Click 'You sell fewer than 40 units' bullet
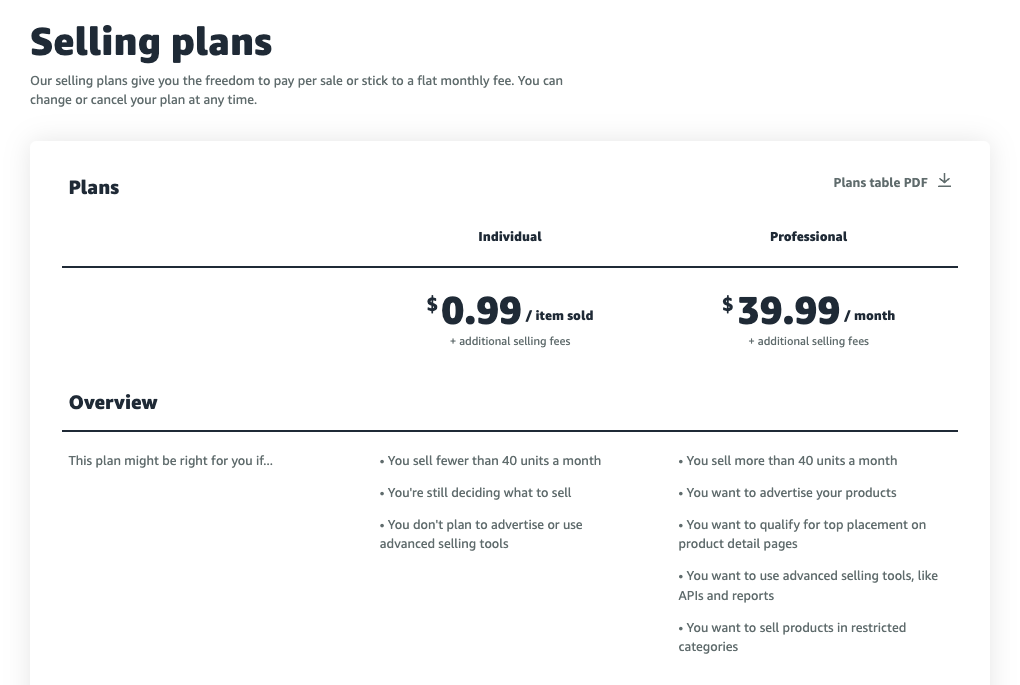The height and width of the screenshot is (685, 1020). pyautogui.click(x=490, y=461)
